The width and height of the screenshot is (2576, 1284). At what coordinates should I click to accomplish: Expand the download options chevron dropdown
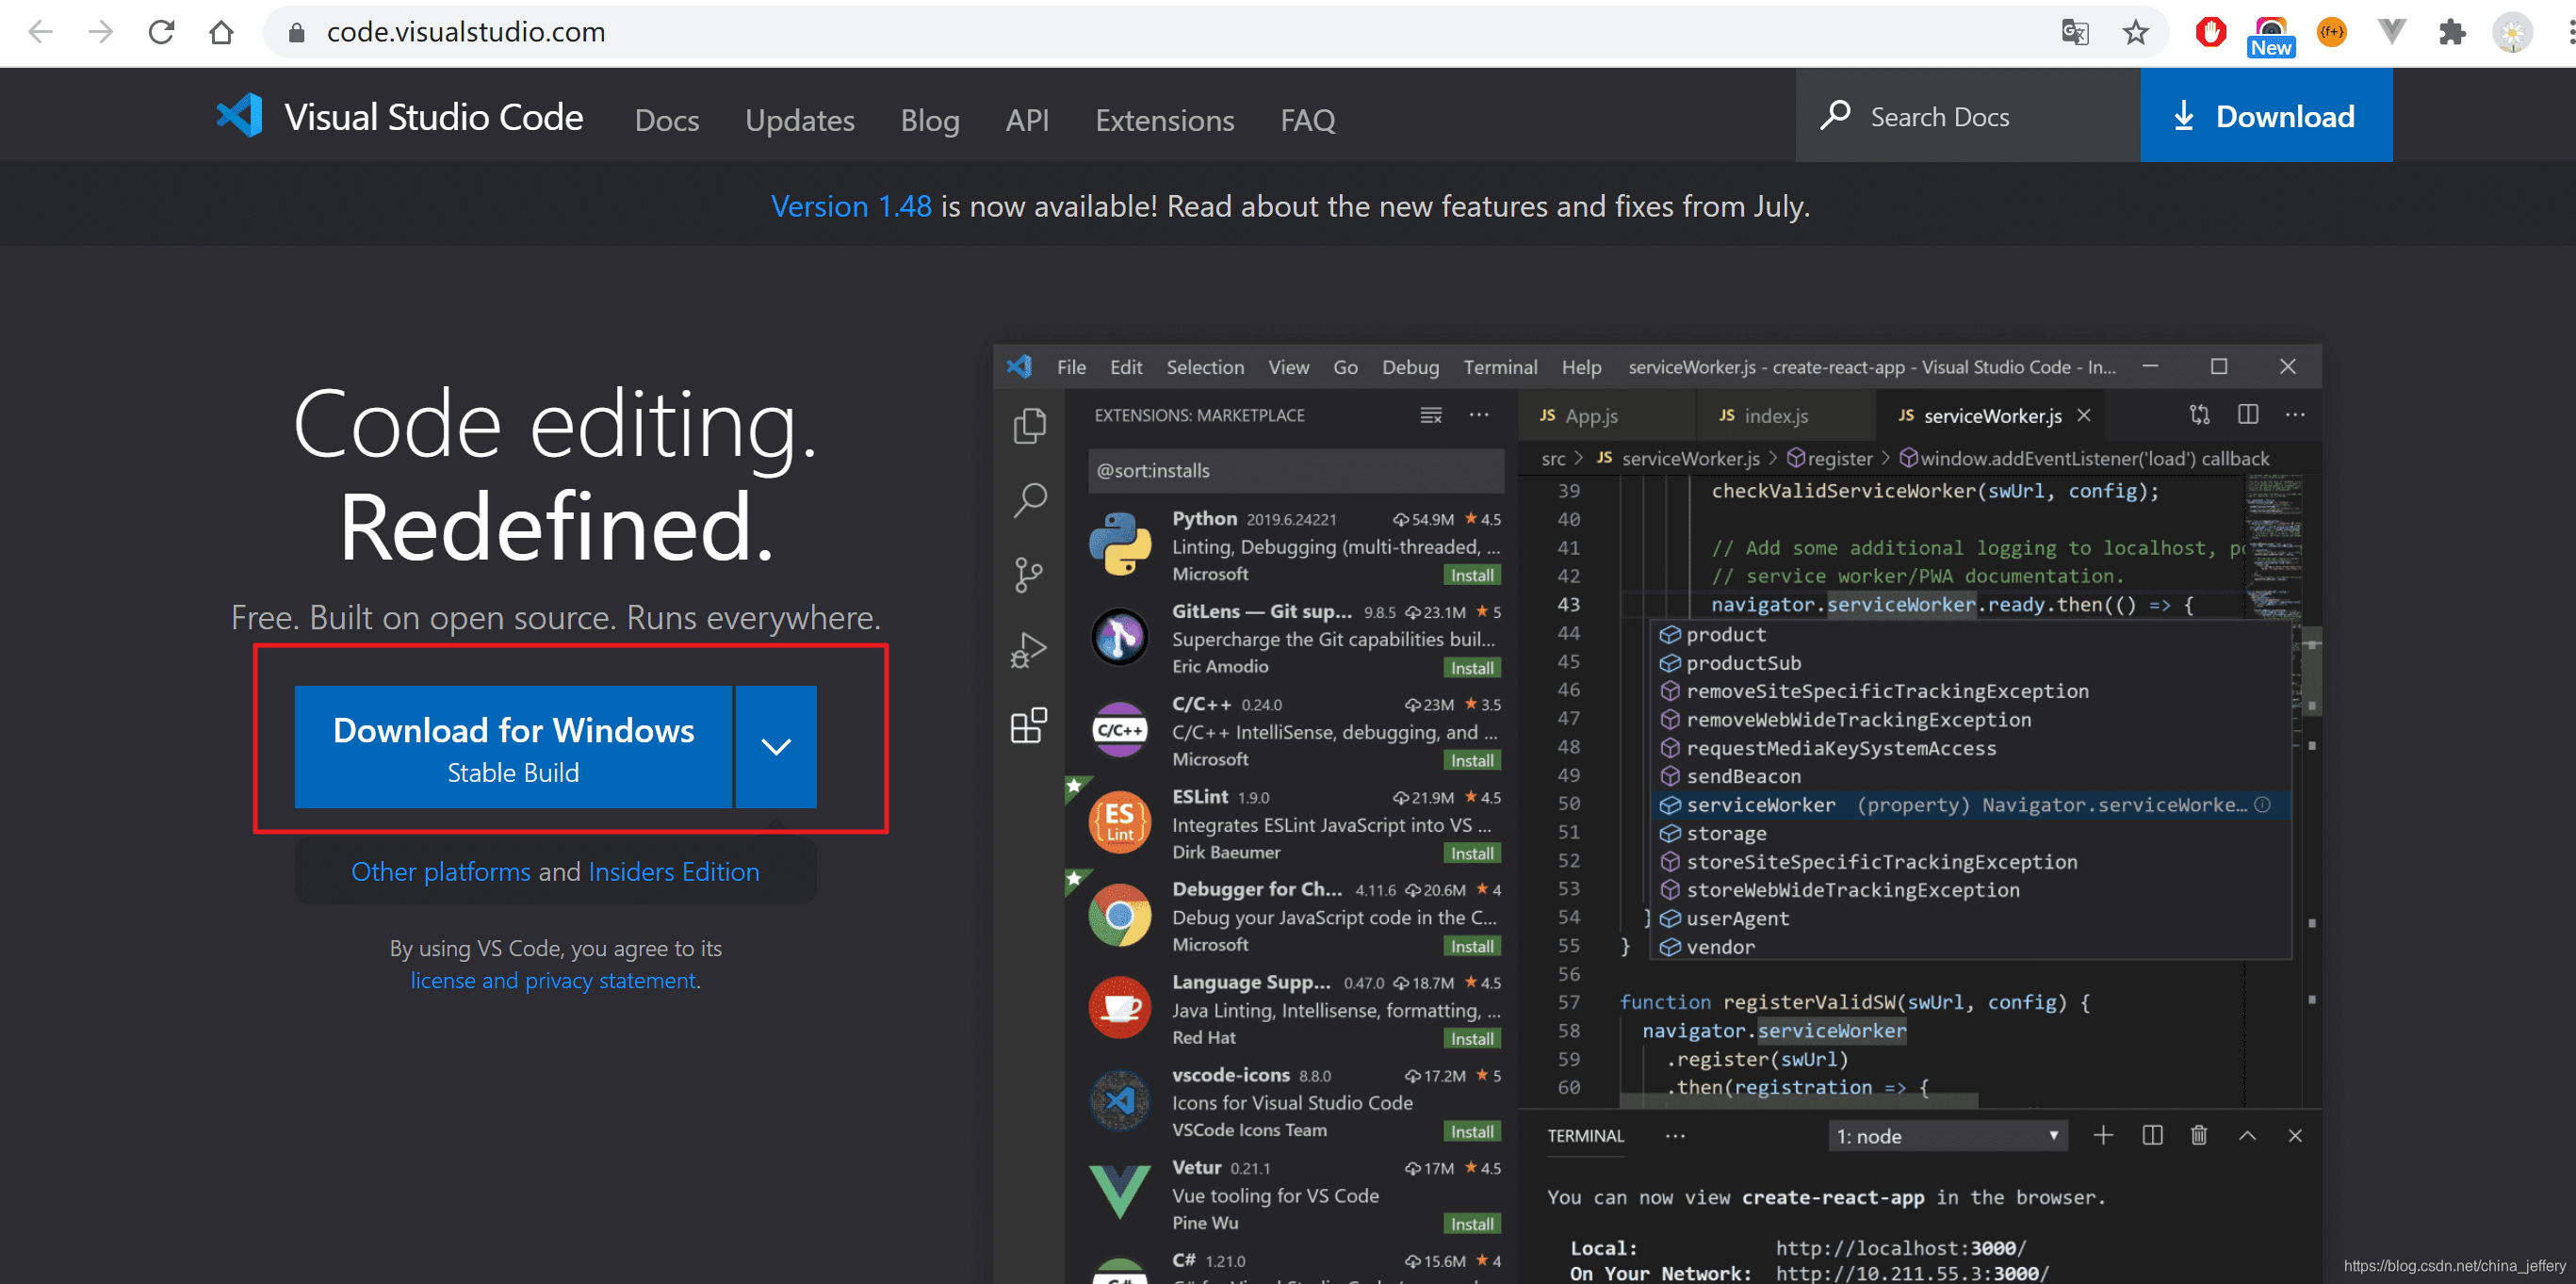[776, 746]
